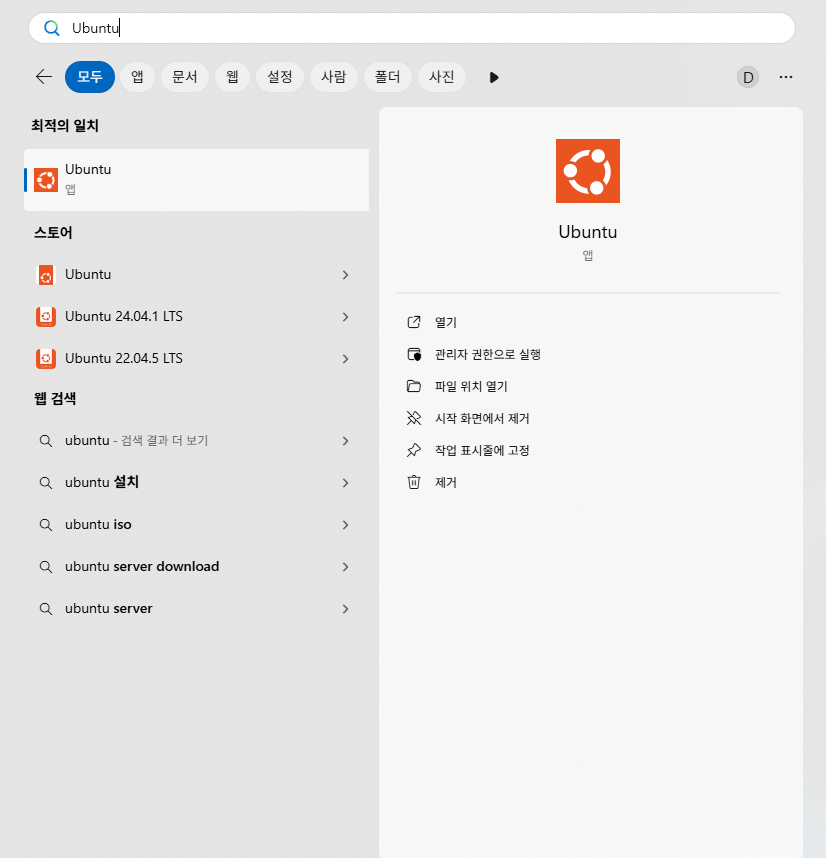Enable the 설정 search filter
826x858 pixels.
[279, 77]
